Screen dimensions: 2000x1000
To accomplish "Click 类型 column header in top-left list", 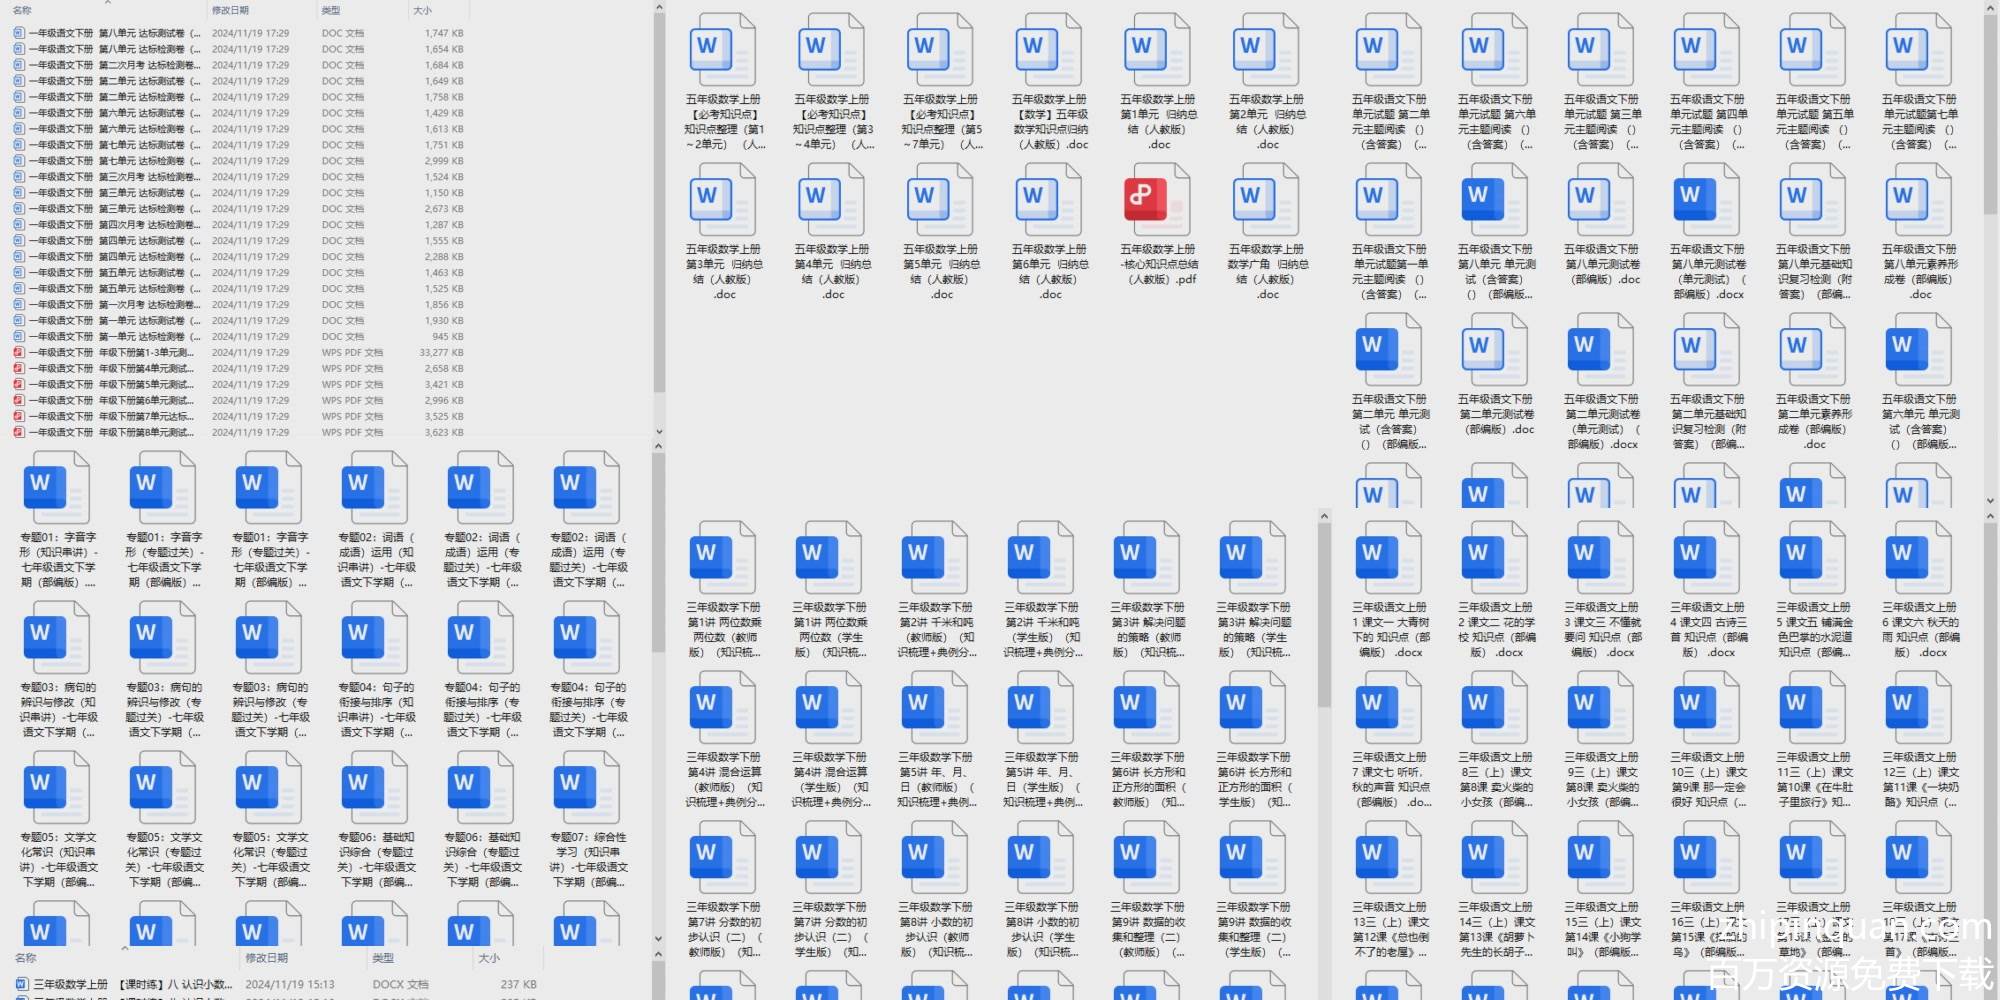I will click(331, 10).
